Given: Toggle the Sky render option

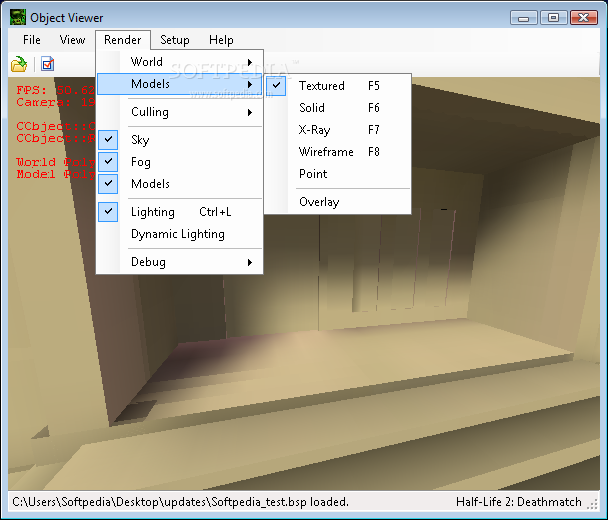Looking at the screenshot, I should pos(180,140).
